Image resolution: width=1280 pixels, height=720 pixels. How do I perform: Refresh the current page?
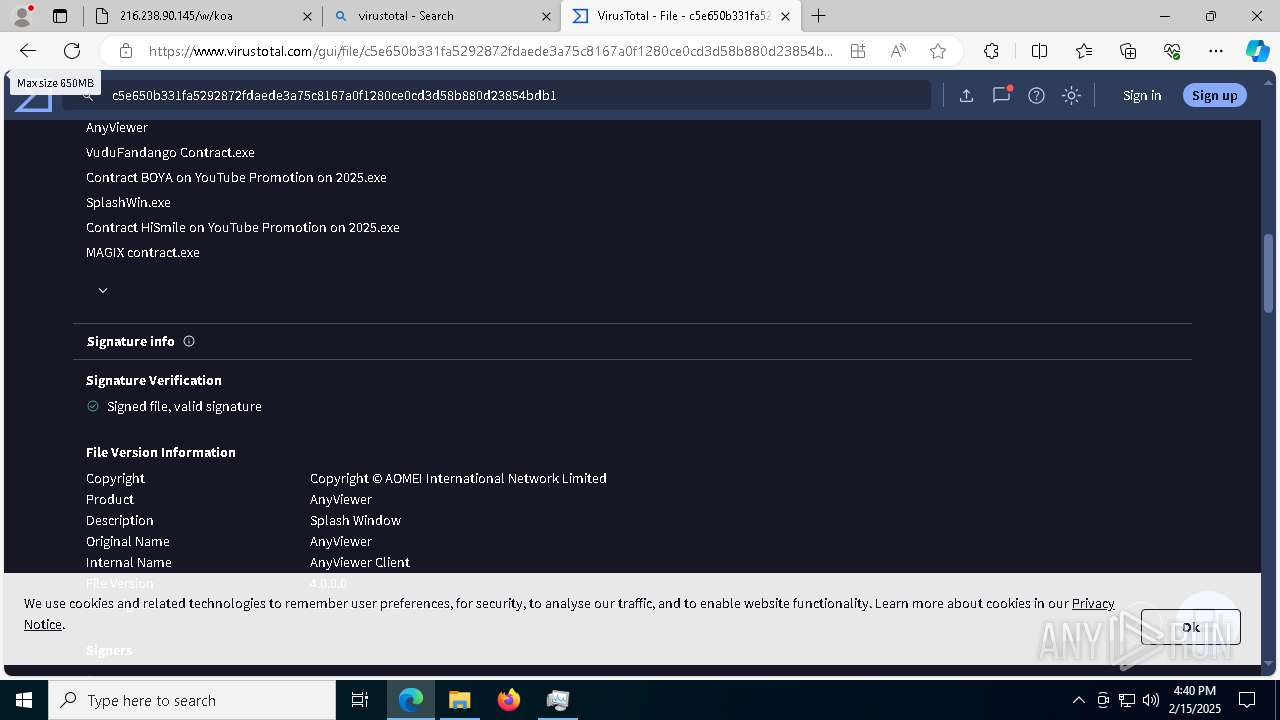pyautogui.click(x=72, y=51)
